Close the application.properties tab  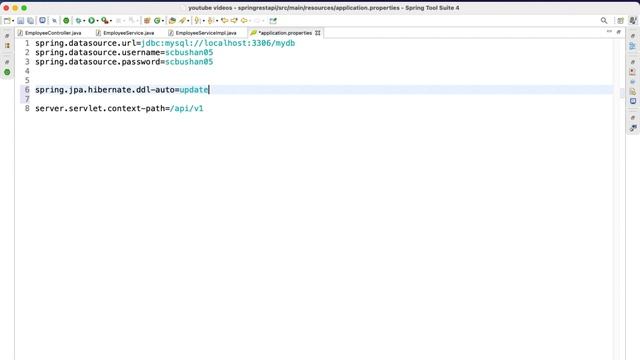(x=318, y=33)
